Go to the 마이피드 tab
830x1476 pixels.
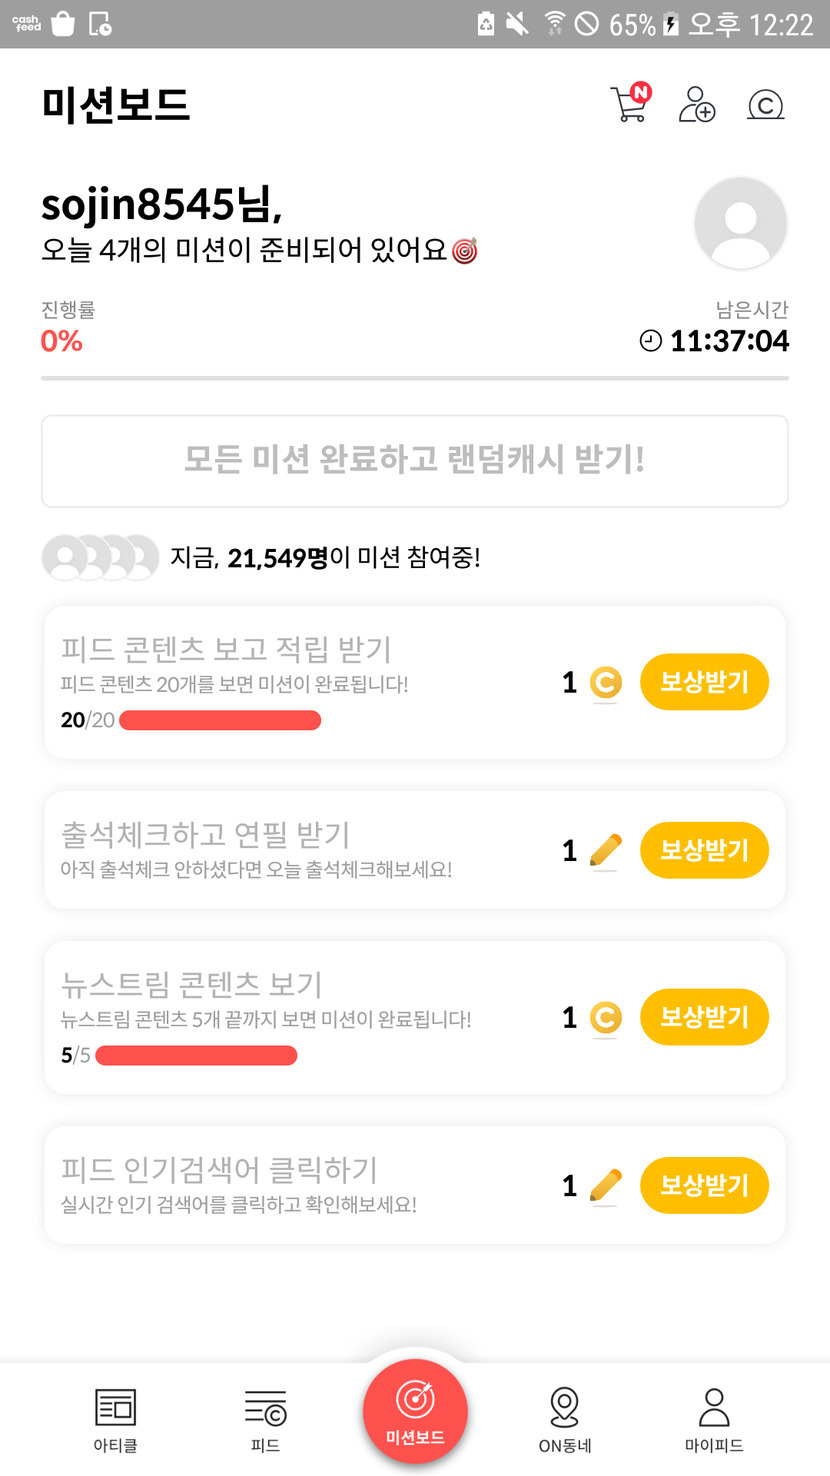tap(714, 1418)
